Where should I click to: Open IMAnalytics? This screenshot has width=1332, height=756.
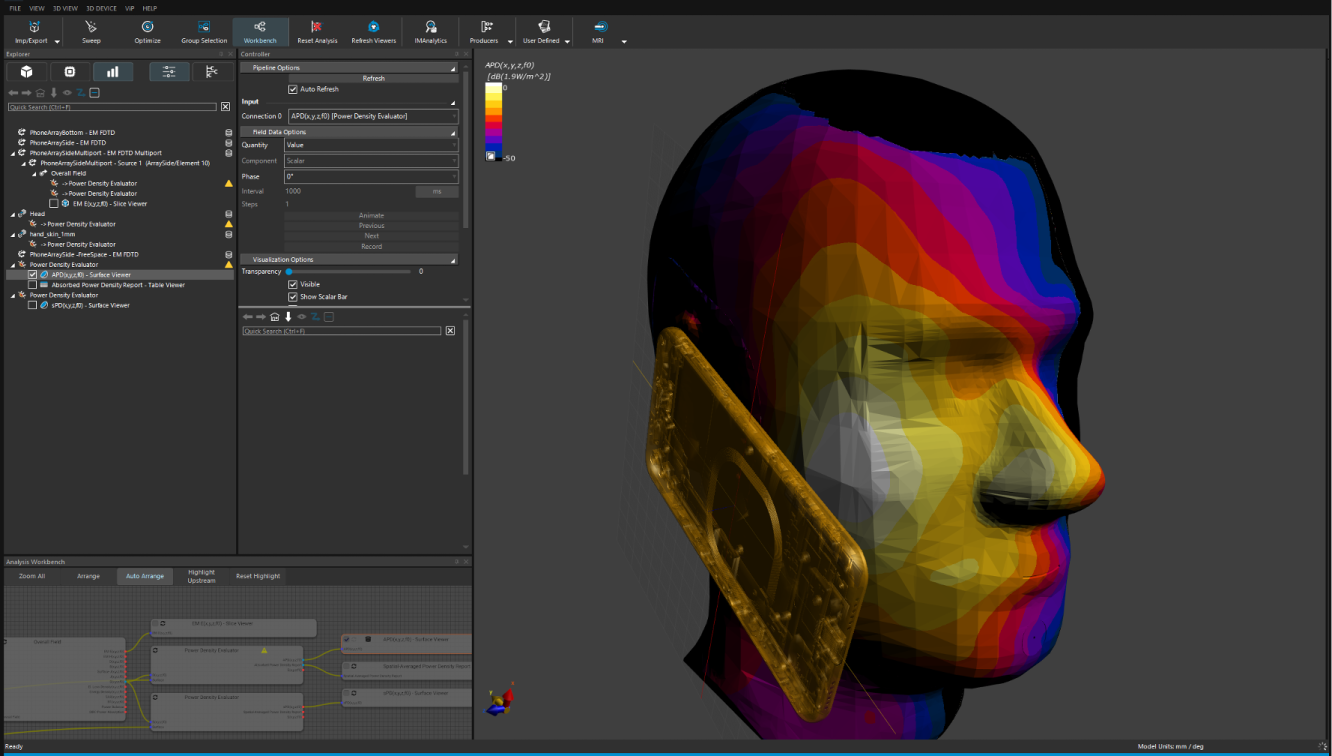430,30
